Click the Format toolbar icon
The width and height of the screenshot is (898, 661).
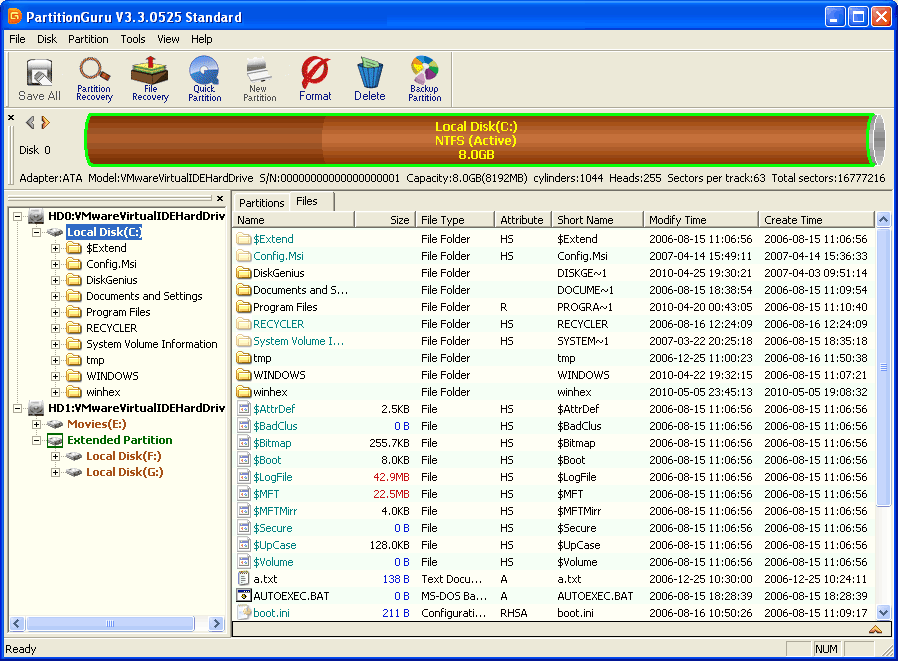point(315,80)
